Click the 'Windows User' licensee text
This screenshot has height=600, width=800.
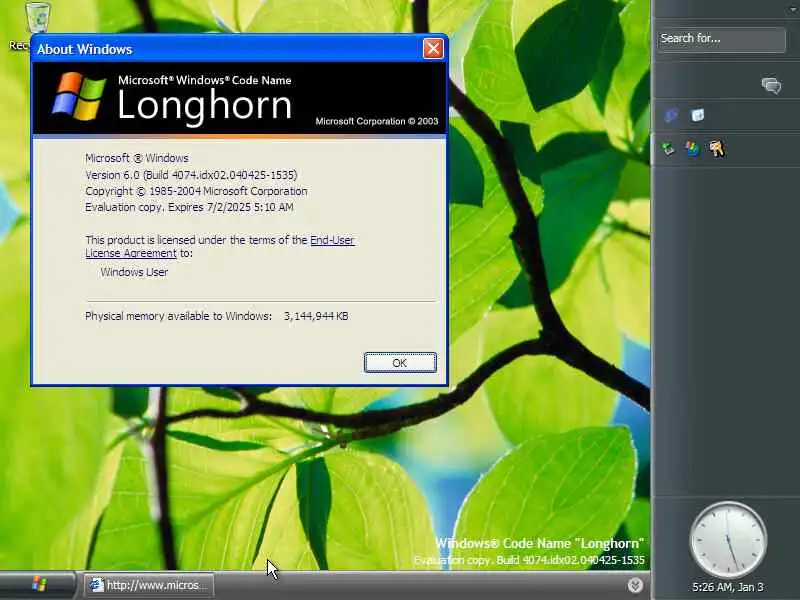[x=134, y=272]
